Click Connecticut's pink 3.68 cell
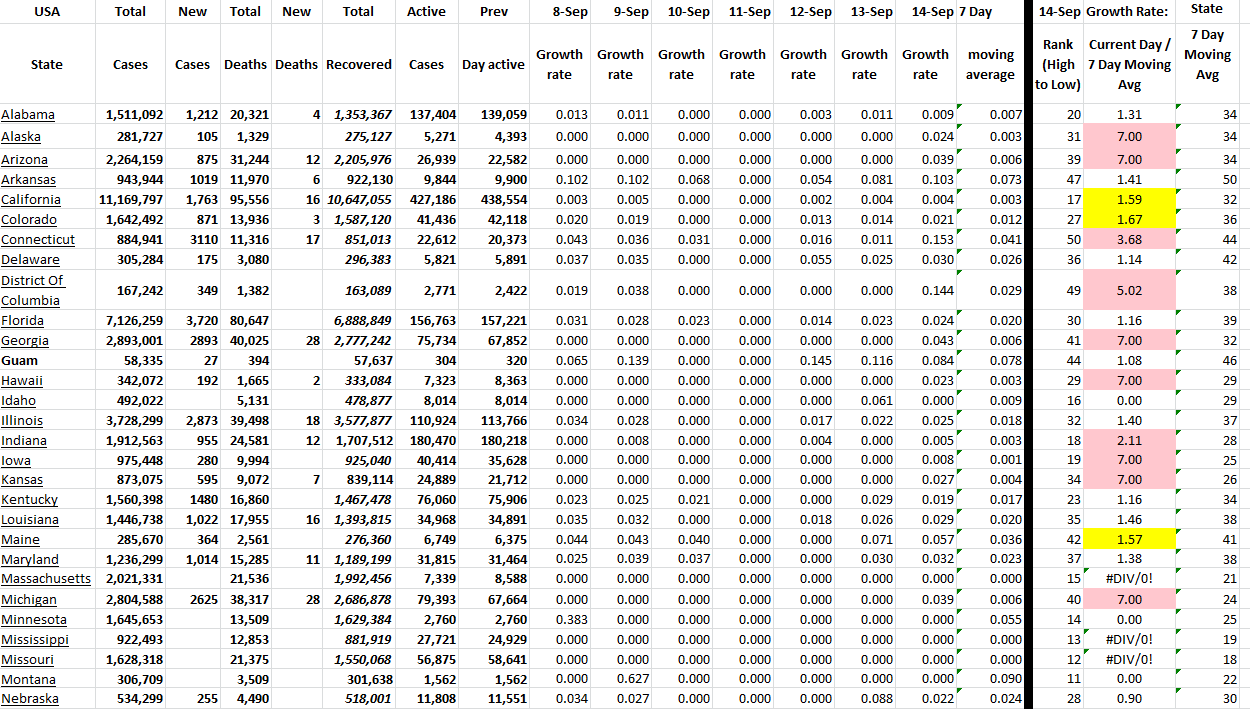Viewport: 1250px width, 709px height. coord(1128,240)
